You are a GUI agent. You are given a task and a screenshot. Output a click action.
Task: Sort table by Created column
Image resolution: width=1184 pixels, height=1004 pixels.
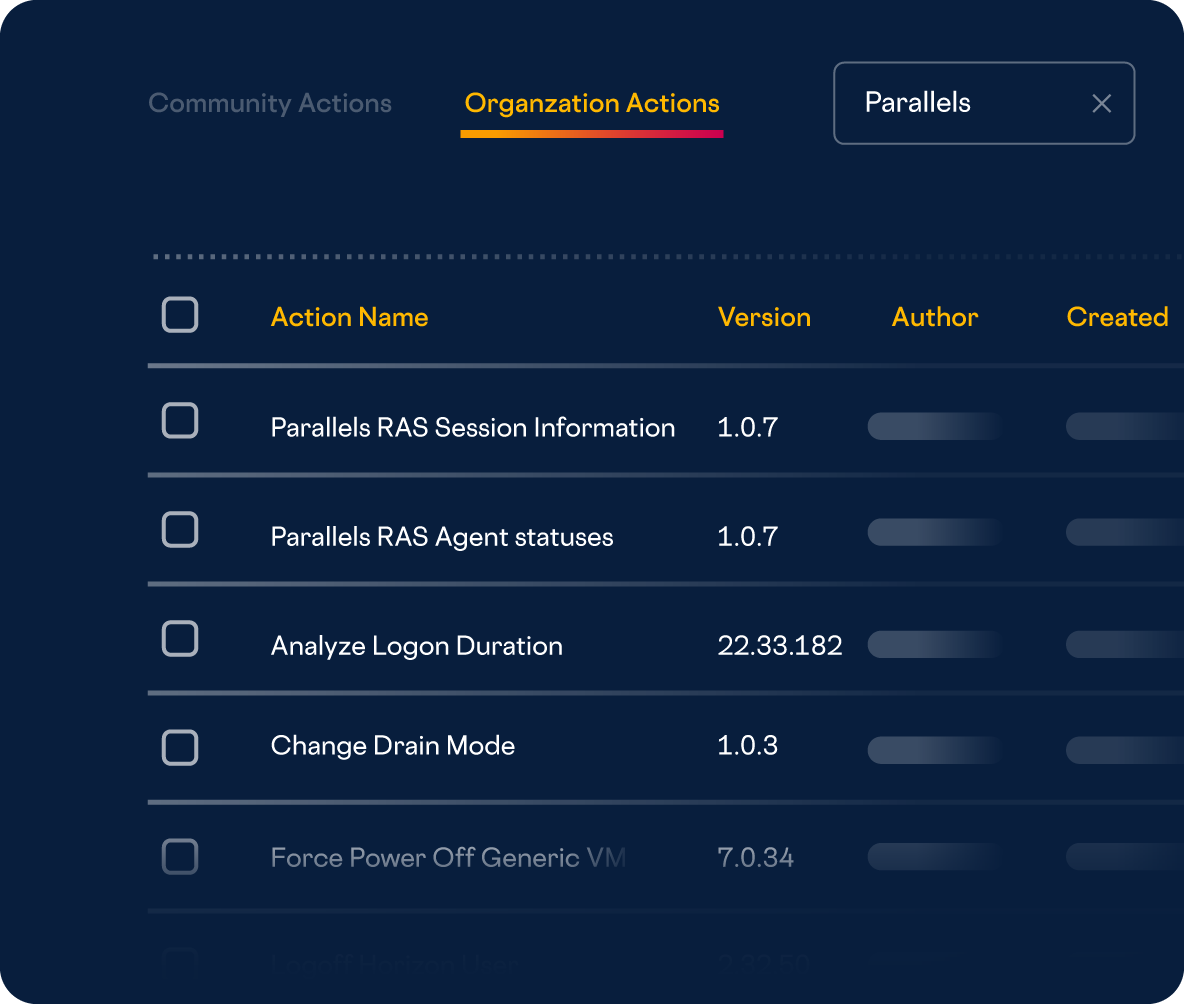[1117, 317]
